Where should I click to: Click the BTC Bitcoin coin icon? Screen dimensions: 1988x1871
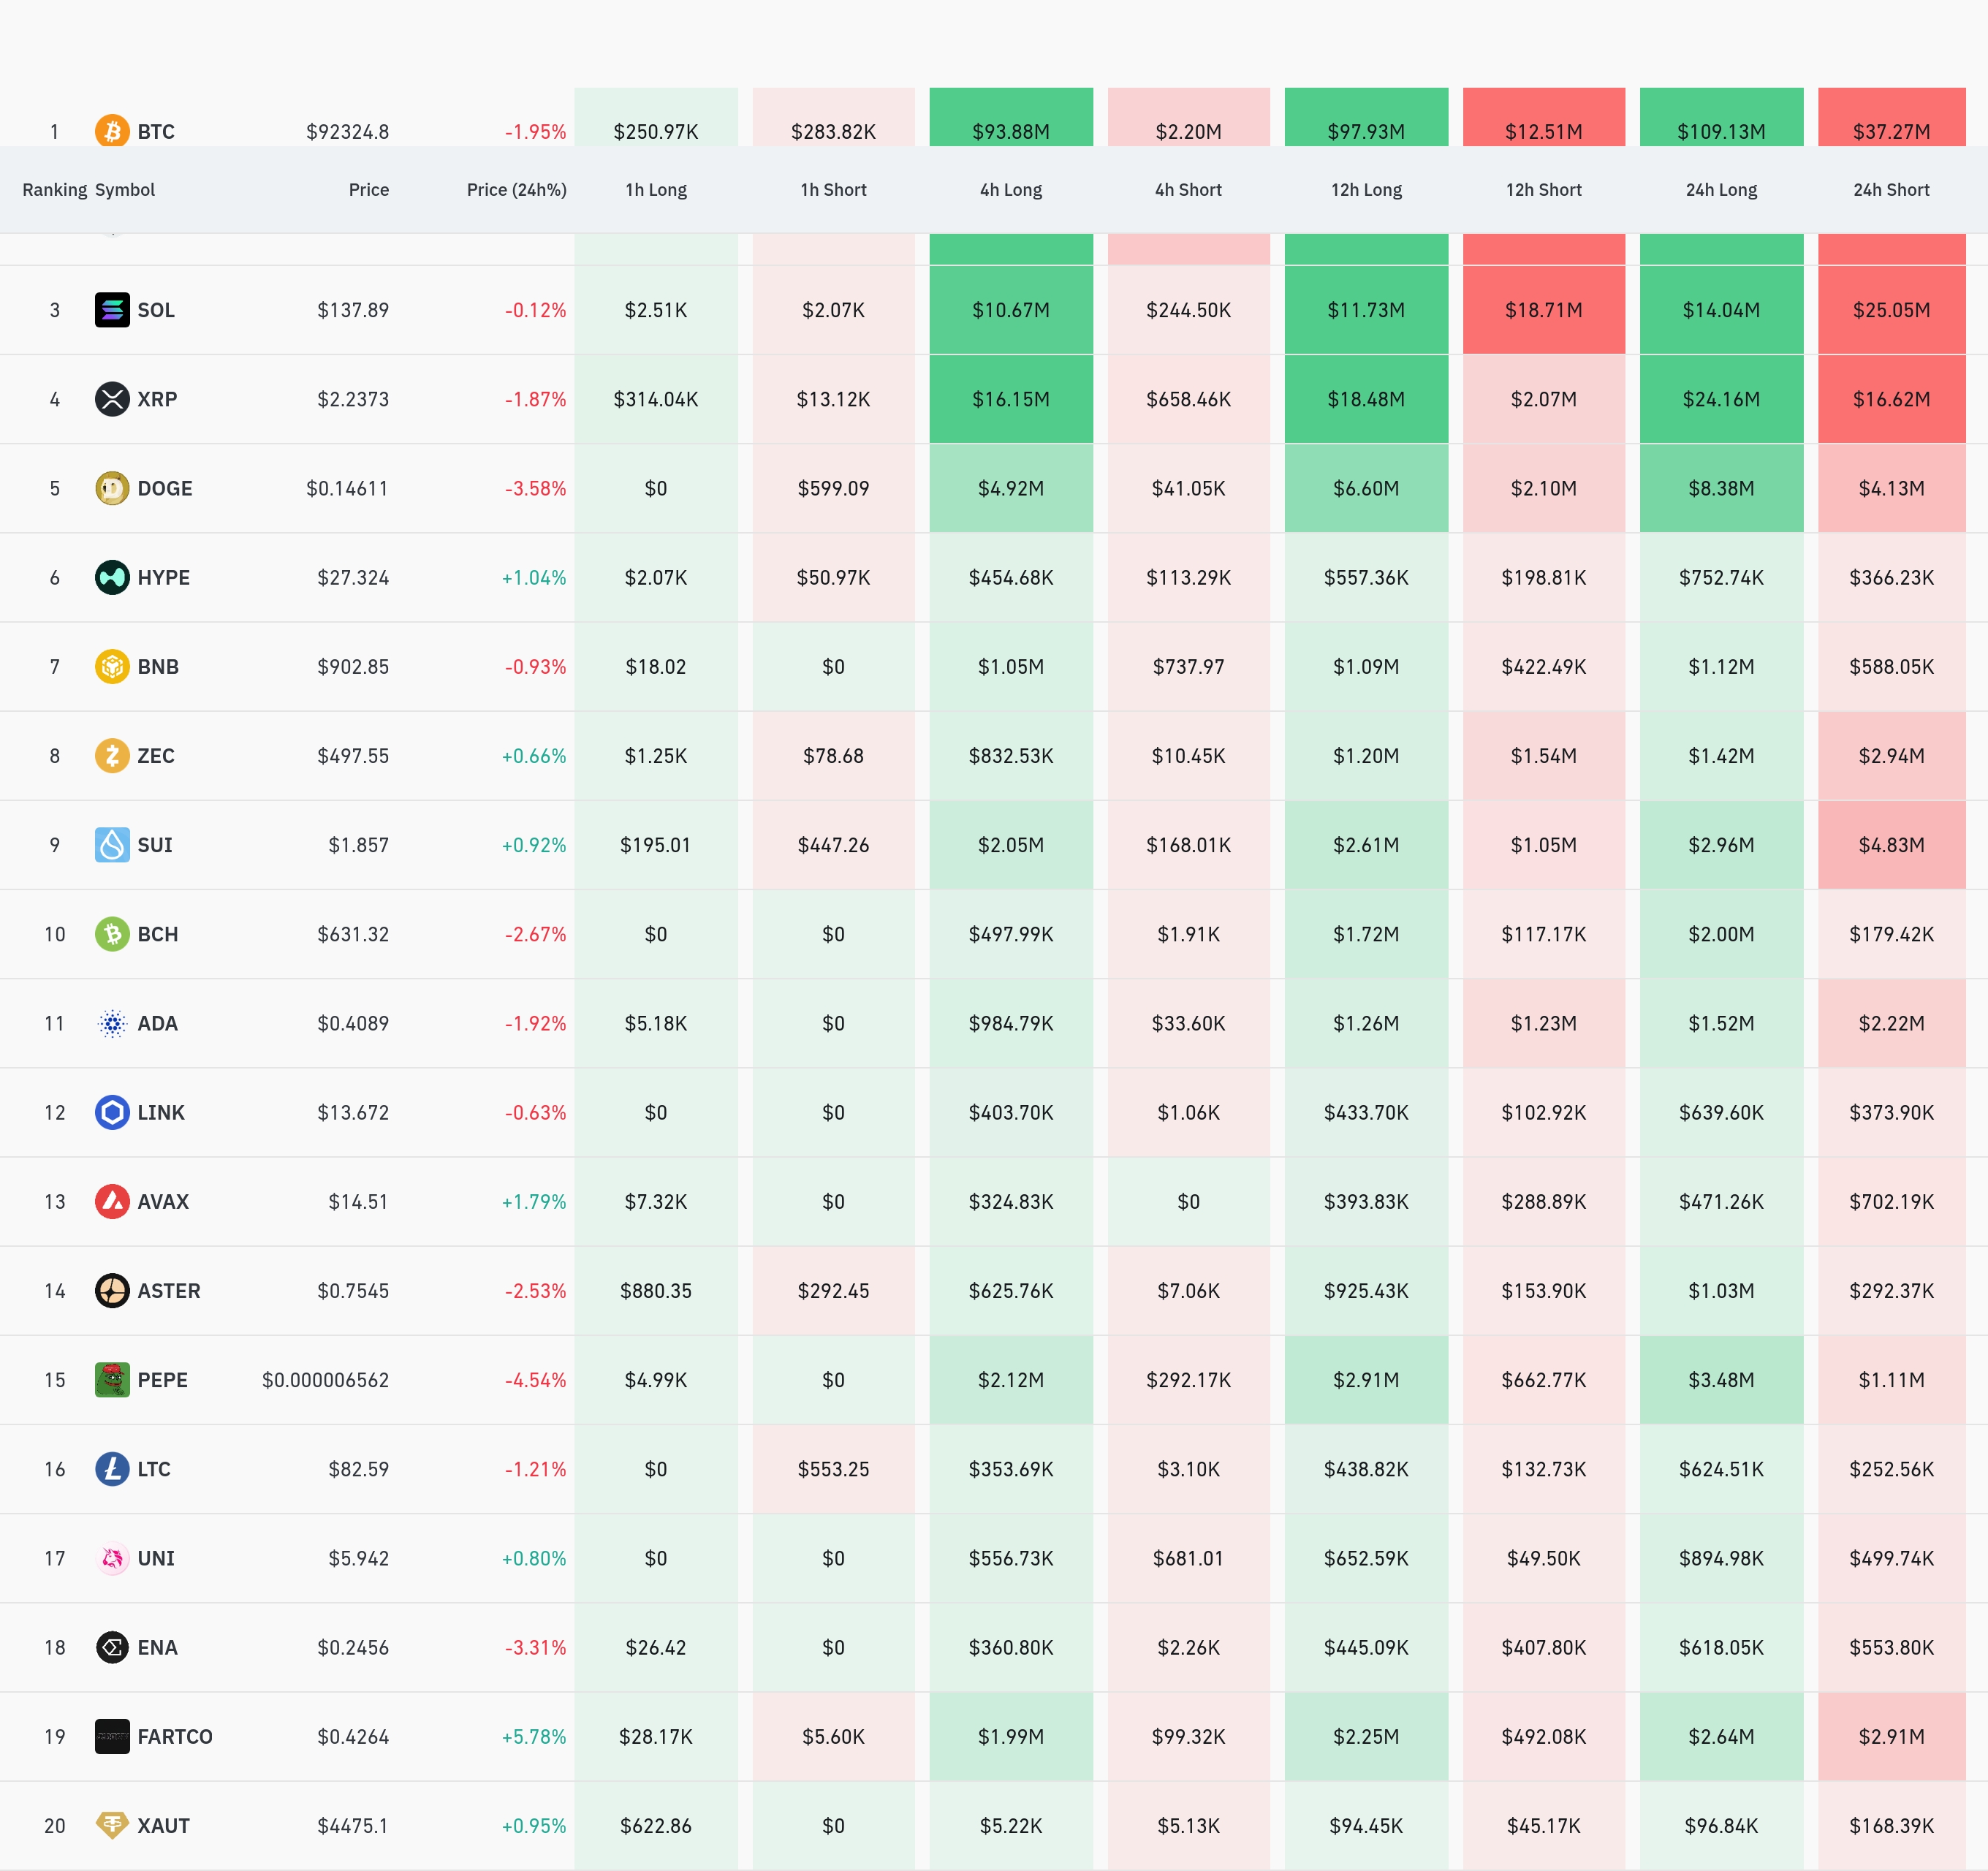(x=112, y=131)
